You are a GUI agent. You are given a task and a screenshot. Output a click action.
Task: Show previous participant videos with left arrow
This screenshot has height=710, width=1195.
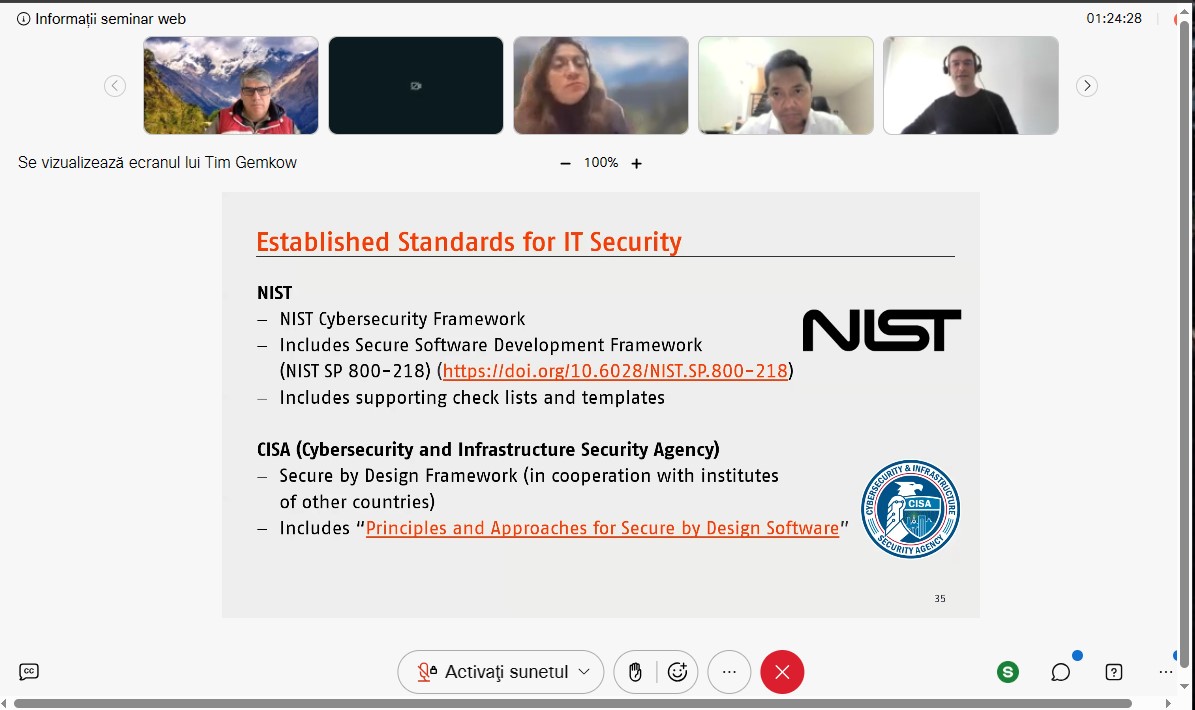pos(115,86)
